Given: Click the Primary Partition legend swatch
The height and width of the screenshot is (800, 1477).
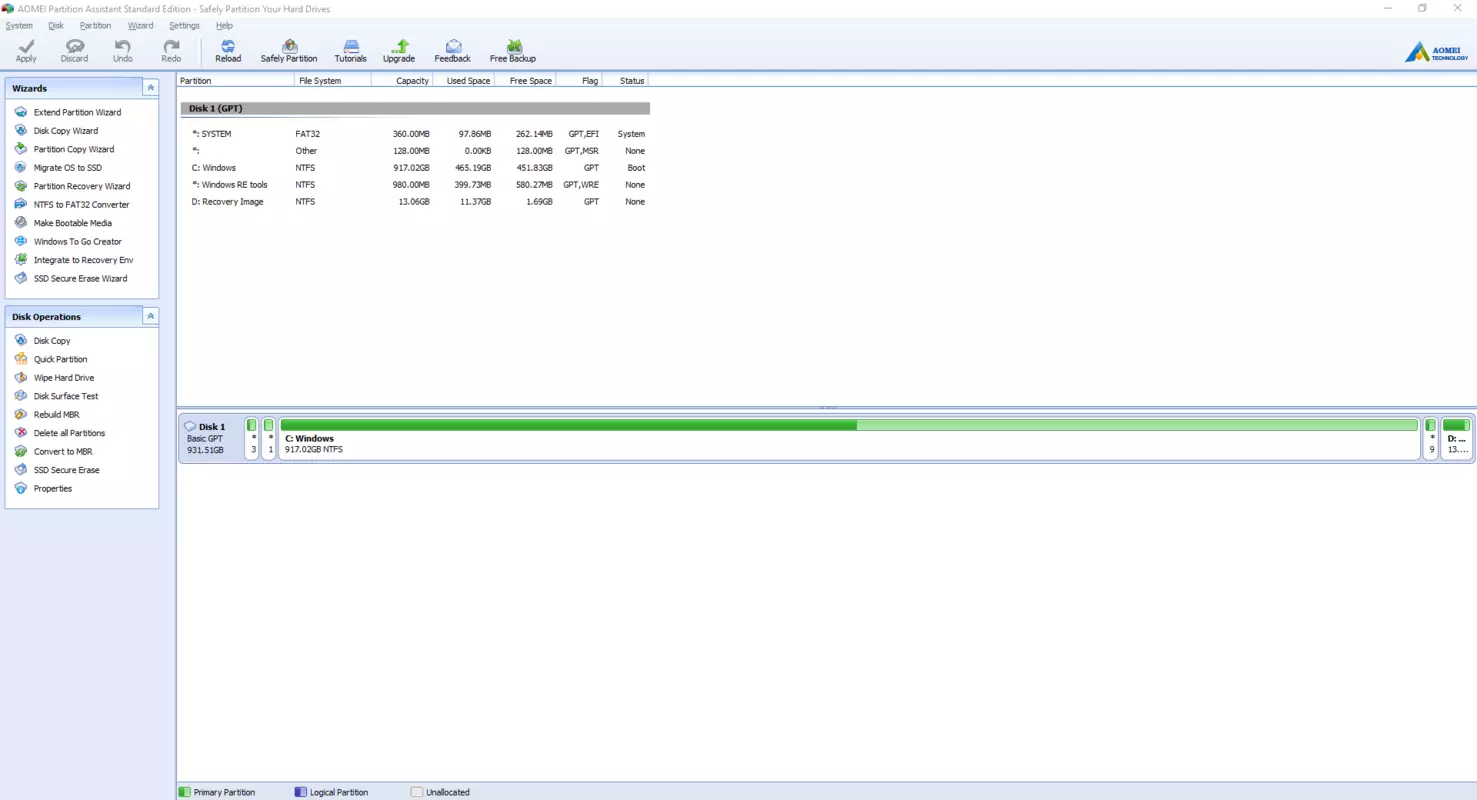Looking at the screenshot, I should (184, 792).
